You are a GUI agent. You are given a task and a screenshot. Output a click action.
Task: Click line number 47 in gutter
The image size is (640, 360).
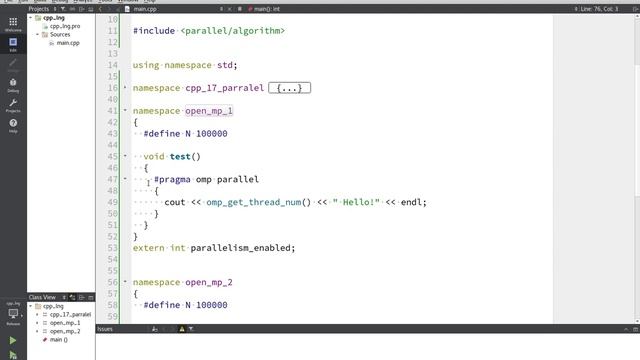[x=113, y=179]
